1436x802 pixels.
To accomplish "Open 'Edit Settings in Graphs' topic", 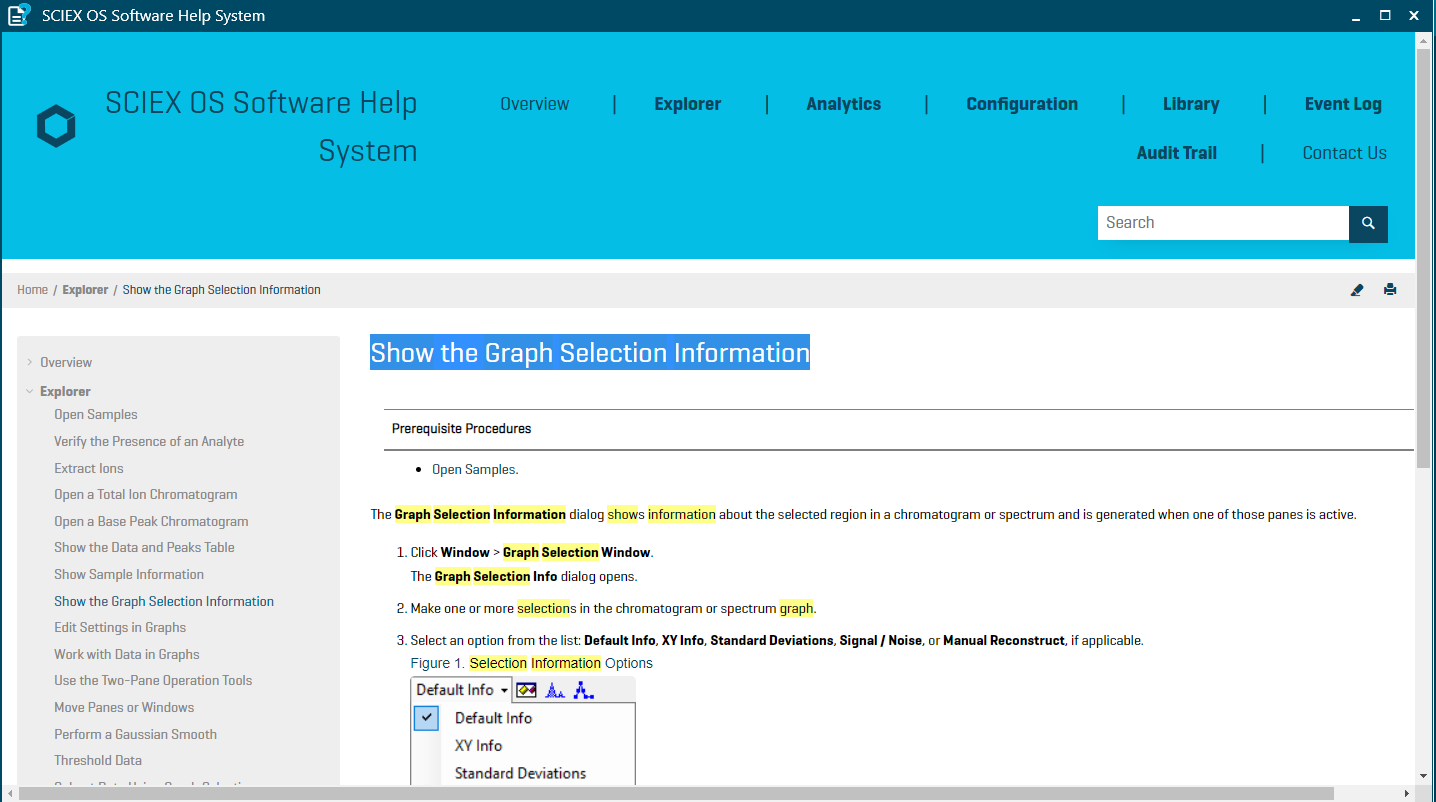I will (120, 627).
